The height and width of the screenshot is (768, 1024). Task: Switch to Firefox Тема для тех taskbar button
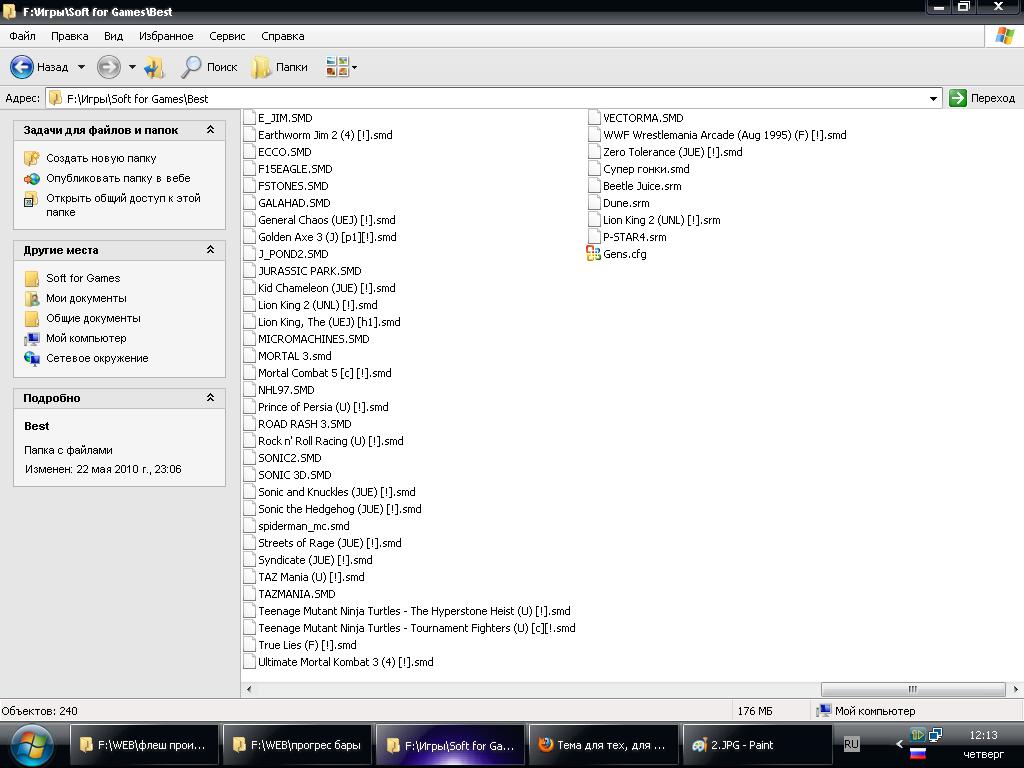click(x=603, y=744)
